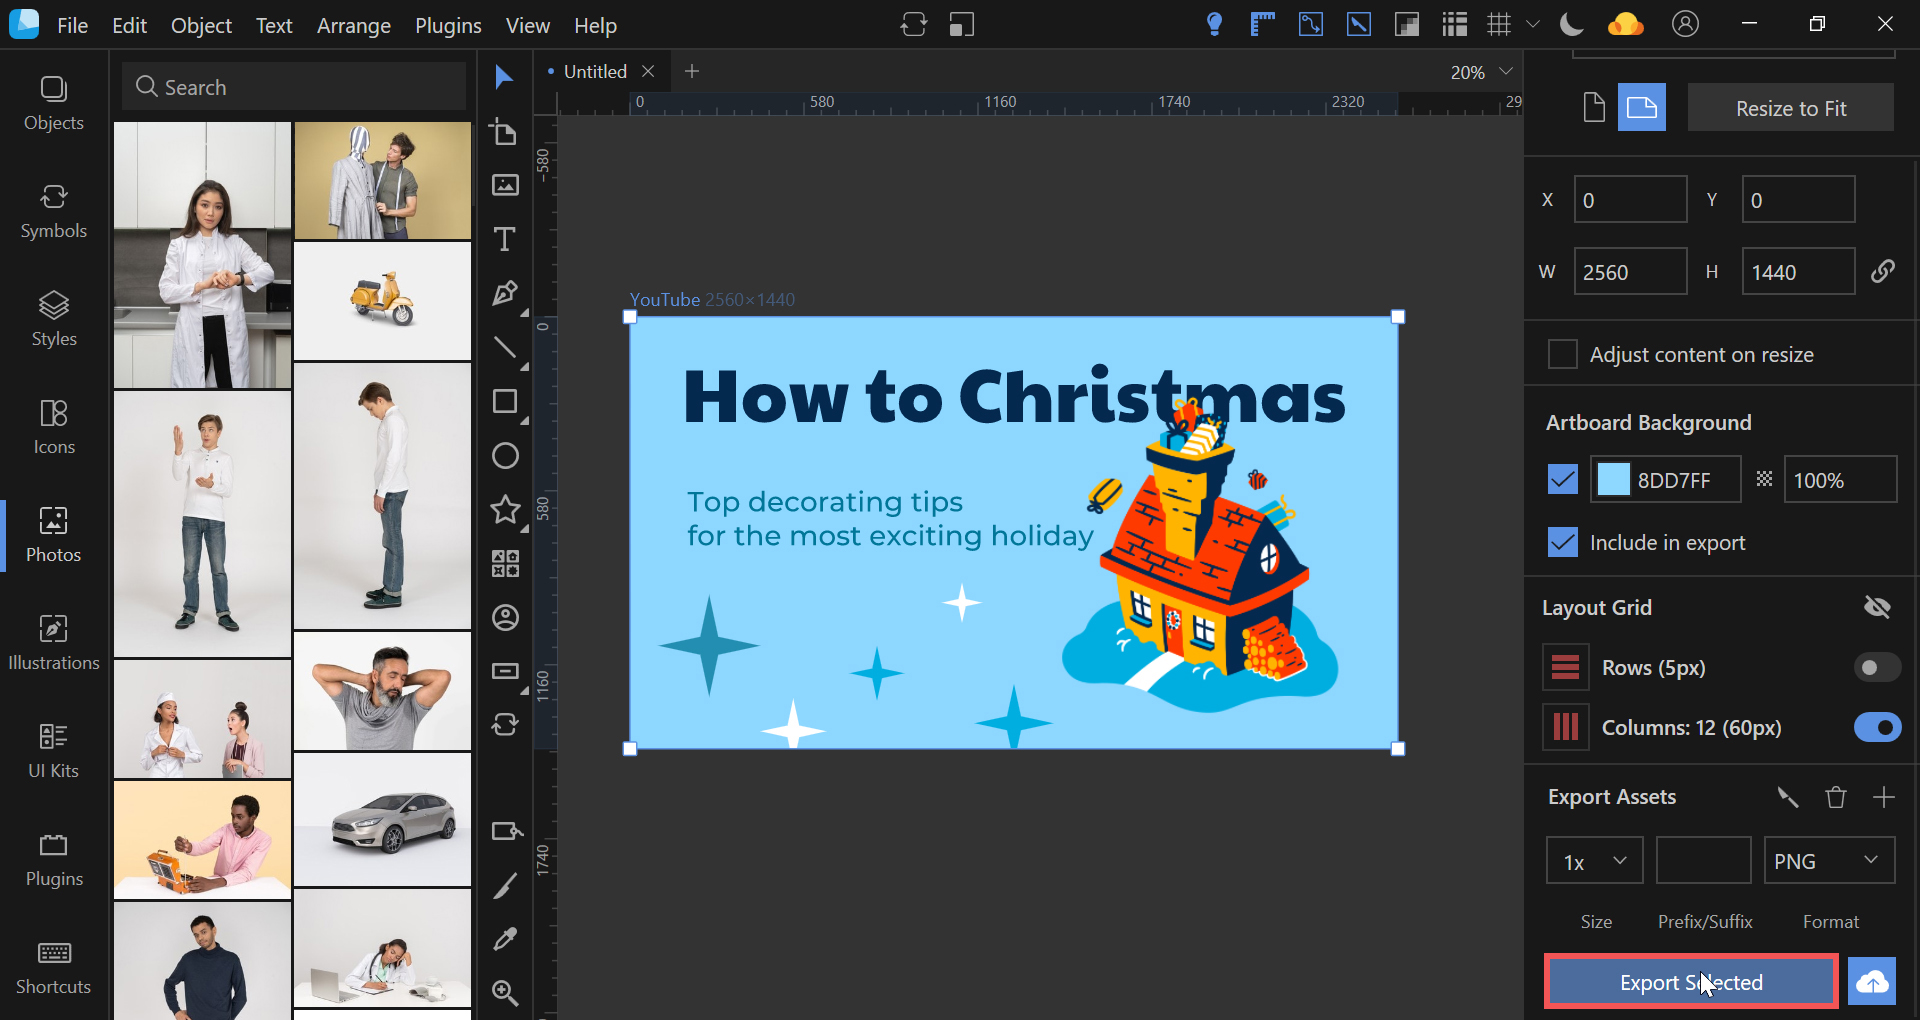The height and width of the screenshot is (1020, 1920).
Task: Uncheck Include in export
Action: 1562,543
